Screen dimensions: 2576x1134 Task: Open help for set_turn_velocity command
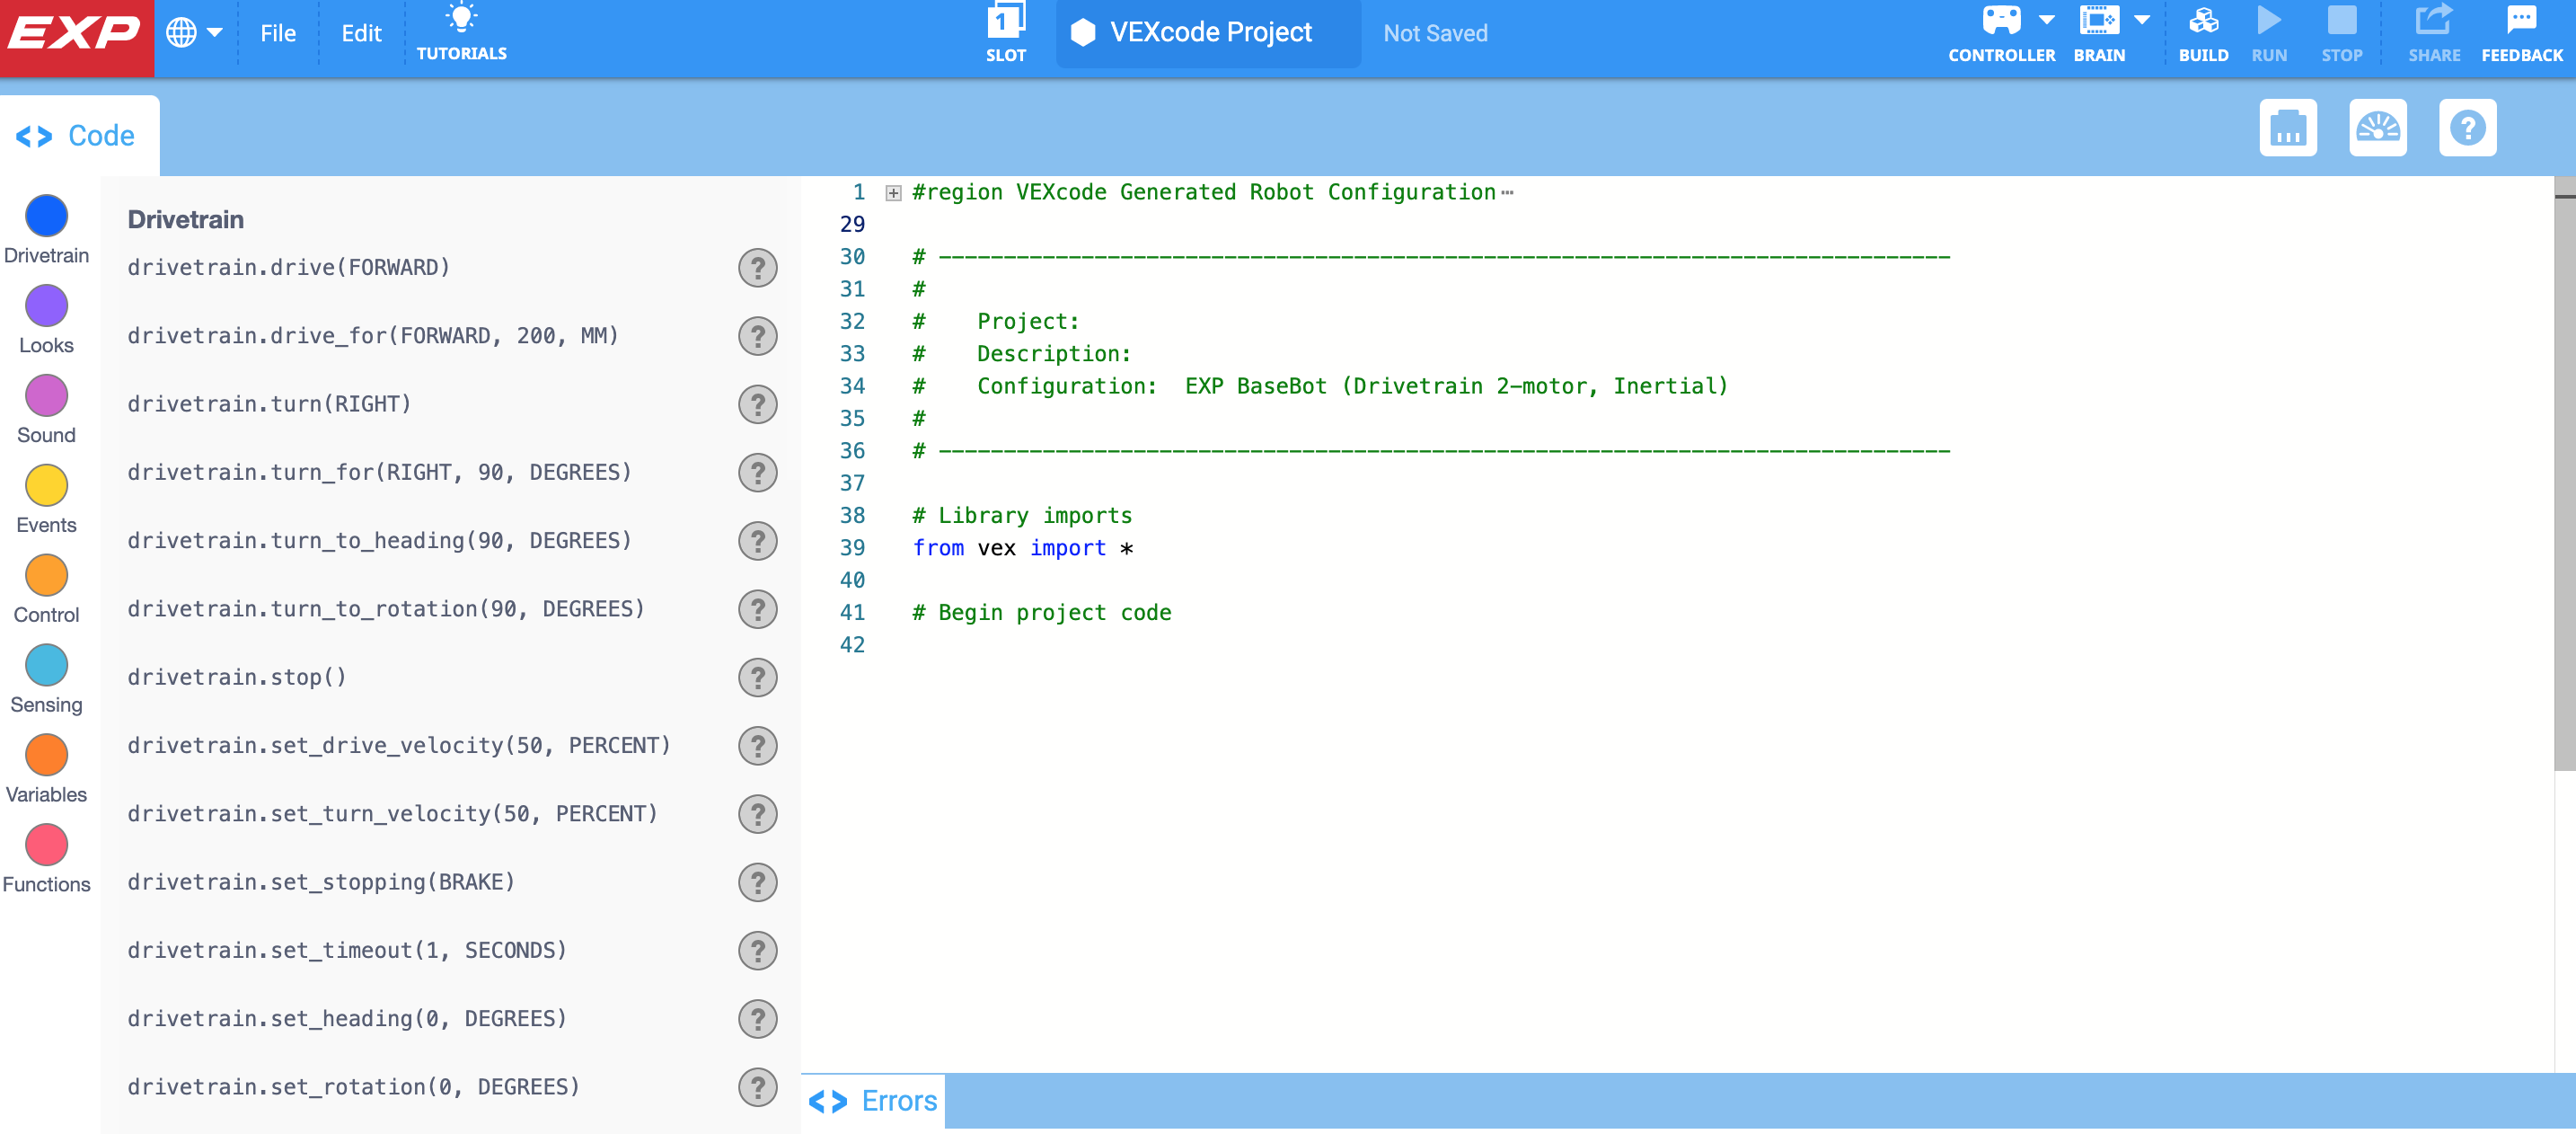pos(757,812)
